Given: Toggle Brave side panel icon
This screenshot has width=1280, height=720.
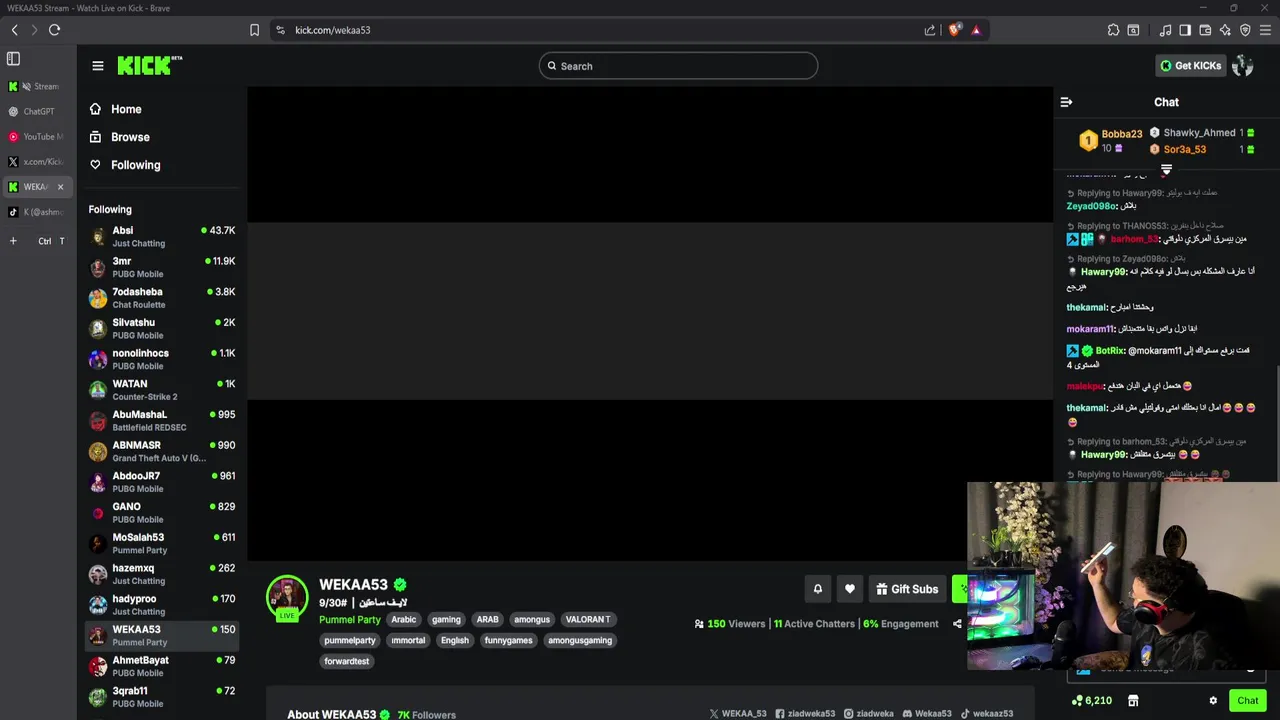Looking at the screenshot, I should (1185, 30).
